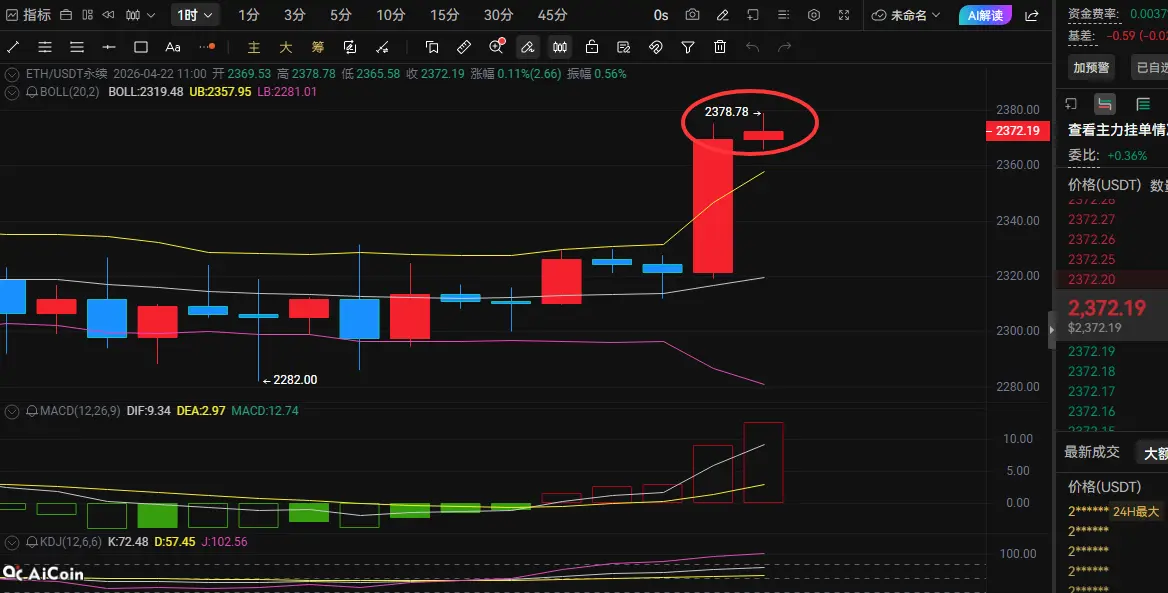The image size is (1168, 593).
Task: Undo the last drawing action
Action: tap(752, 47)
